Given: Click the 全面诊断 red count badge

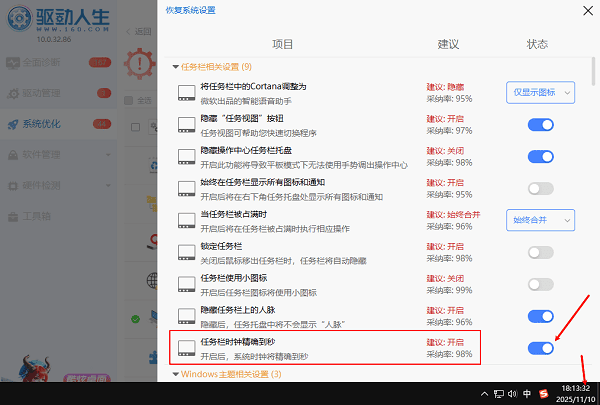Looking at the screenshot, I should coord(100,62).
